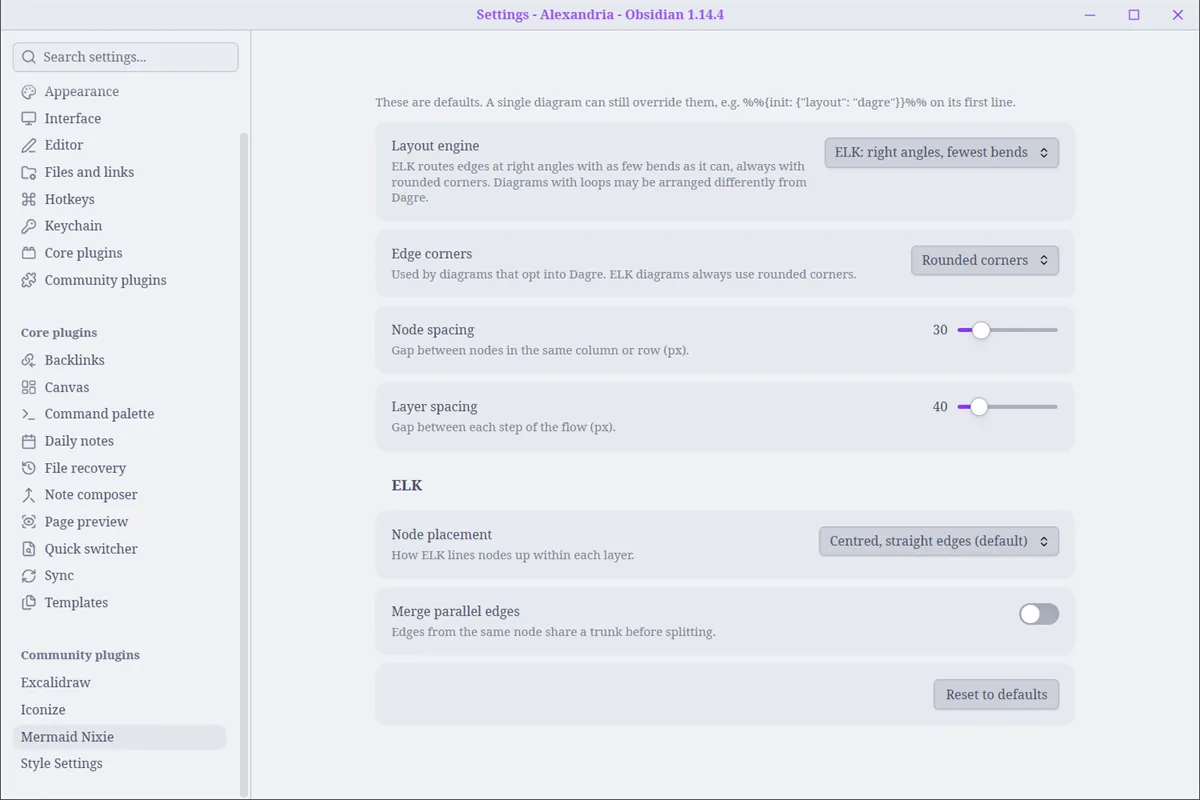Click the magnifier icon in the search box
Viewport: 1200px width, 800px height.
(29, 57)
